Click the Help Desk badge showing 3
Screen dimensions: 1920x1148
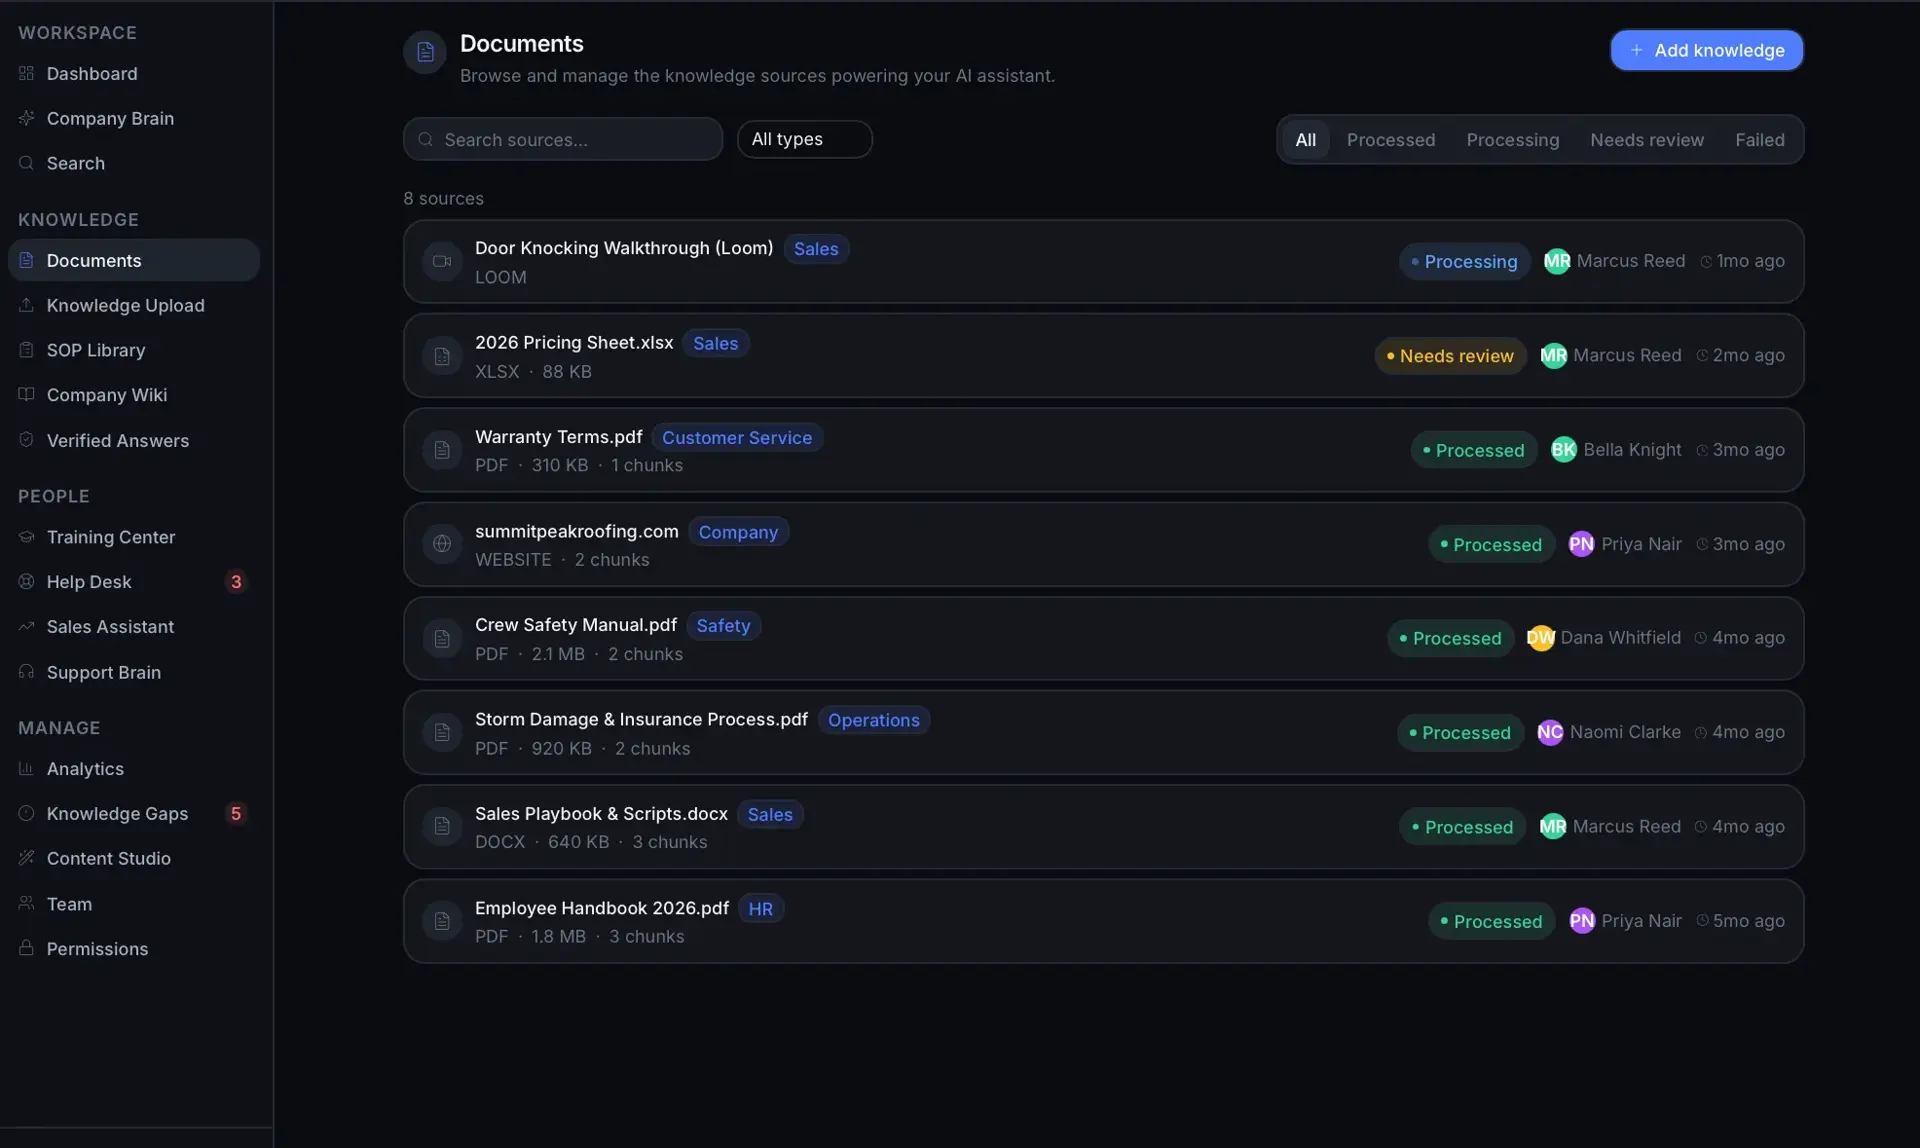pos(236,581)
